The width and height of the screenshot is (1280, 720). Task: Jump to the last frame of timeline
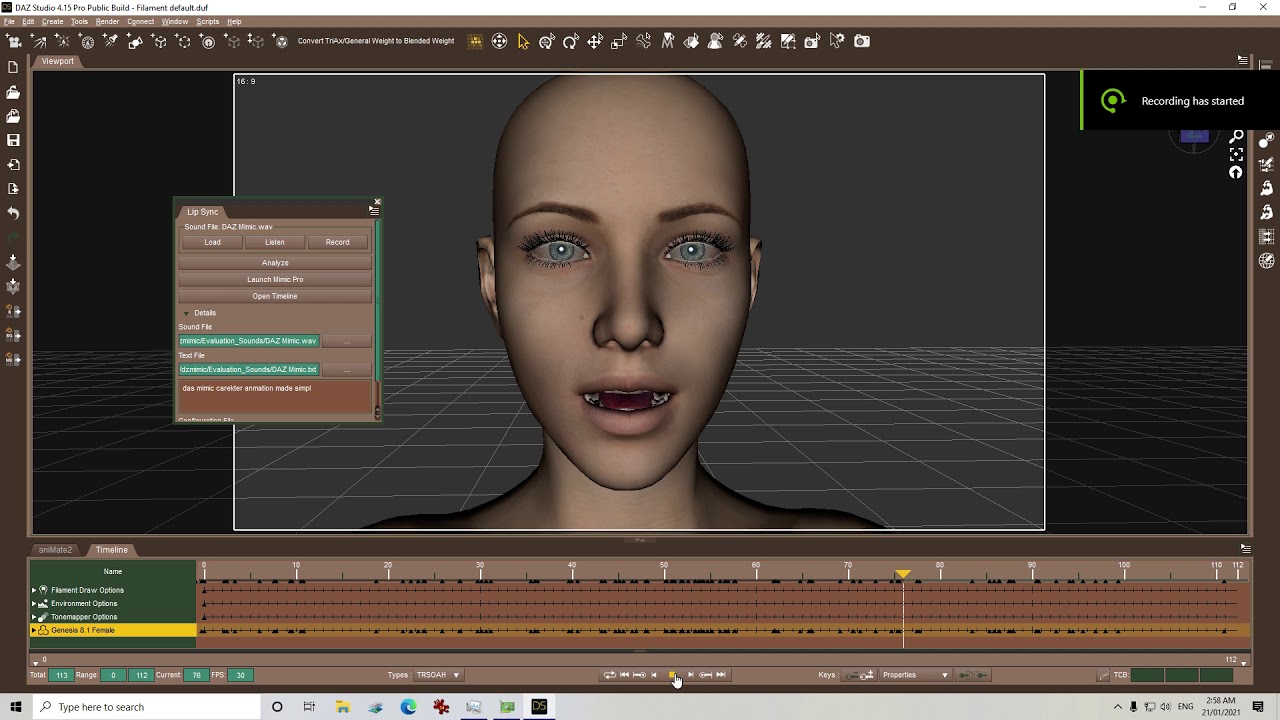coord(721,675)
